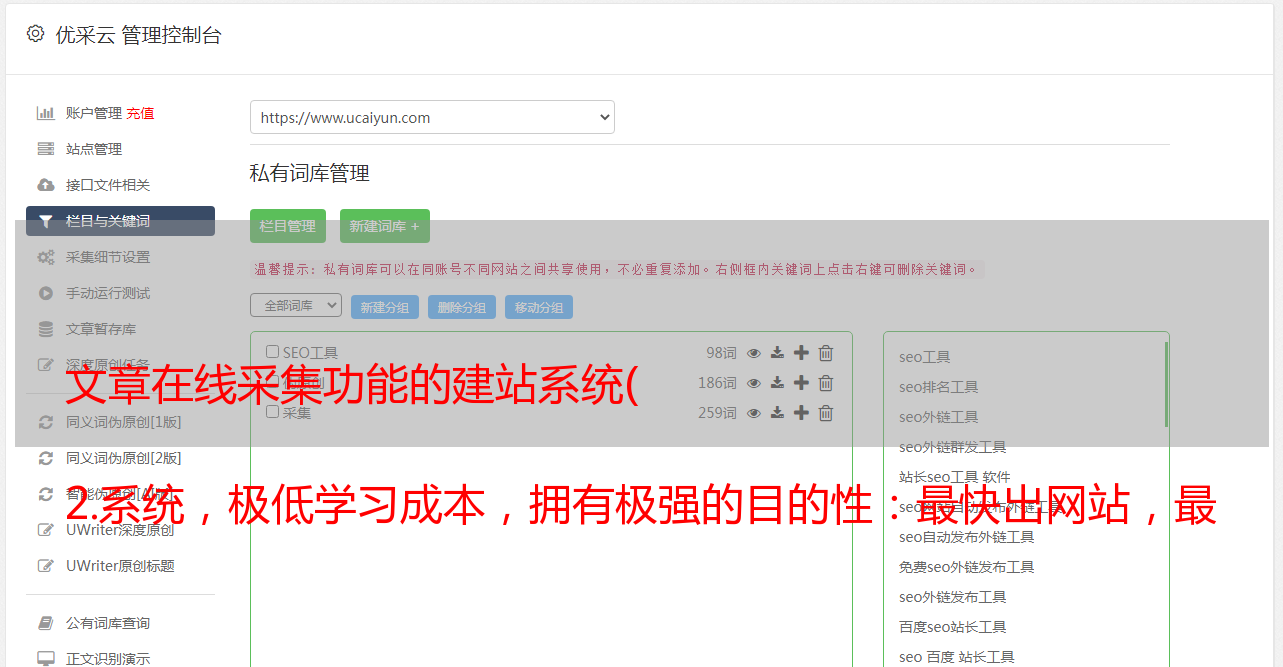1283x667 pixels.
Task: Open UWriter深度原创
Action: 120,530
